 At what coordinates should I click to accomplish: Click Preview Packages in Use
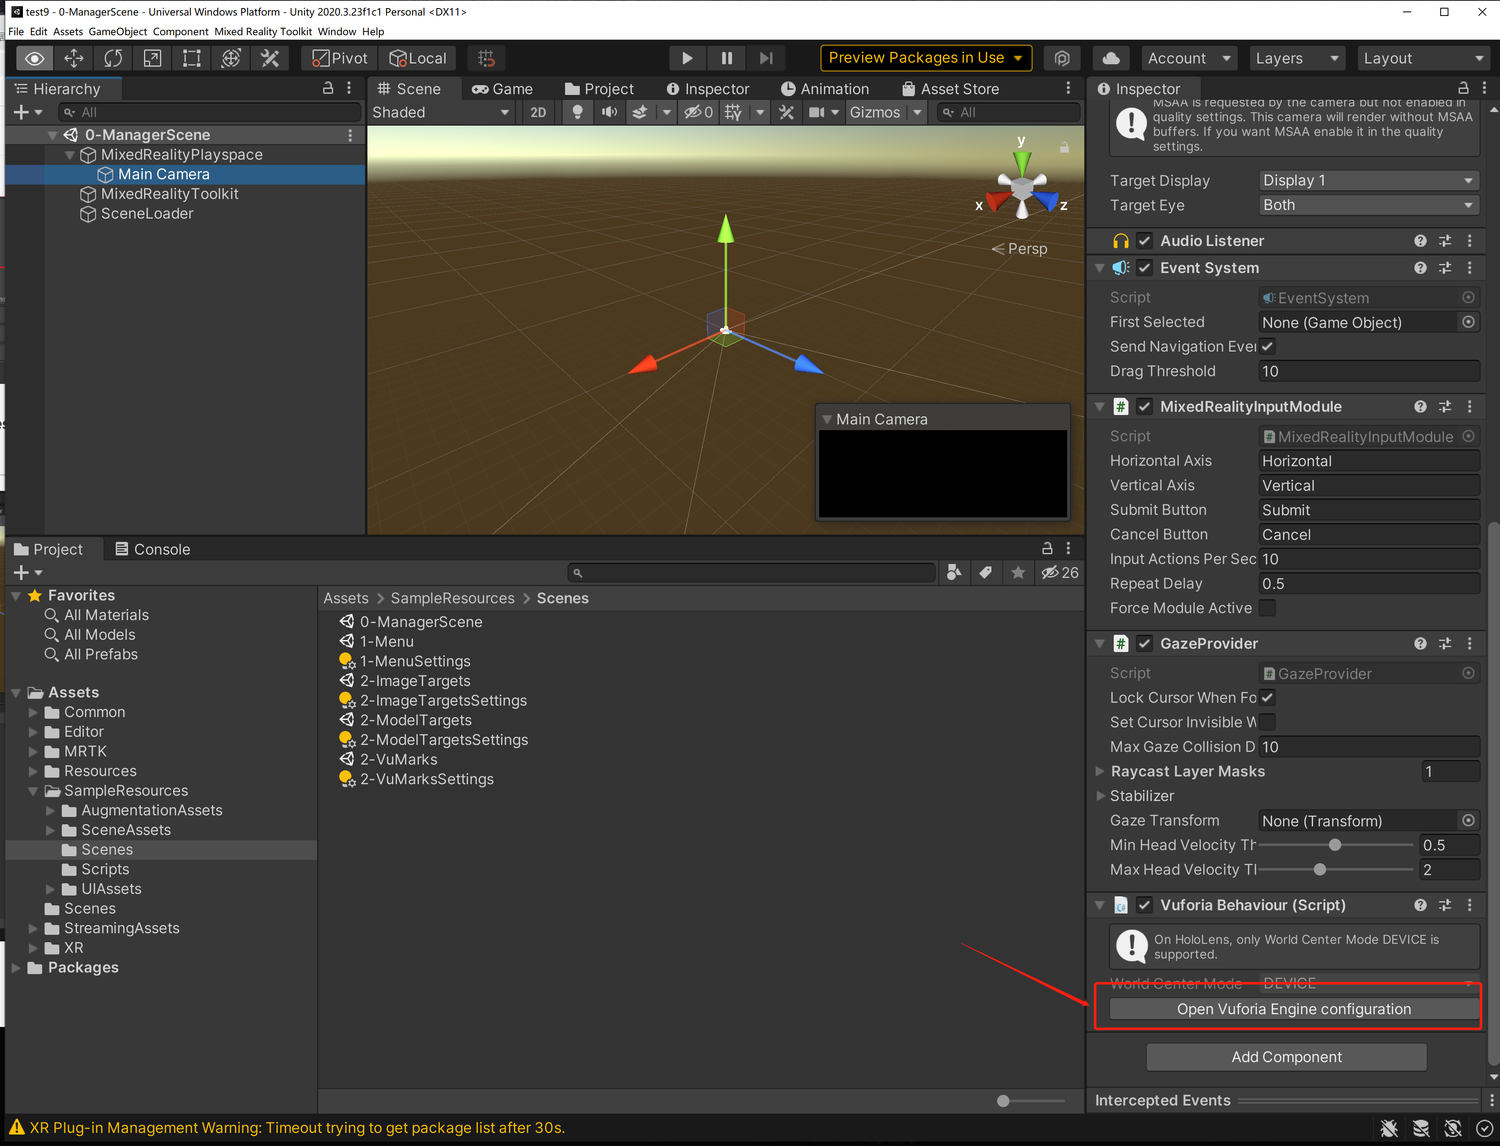point(926,58)
